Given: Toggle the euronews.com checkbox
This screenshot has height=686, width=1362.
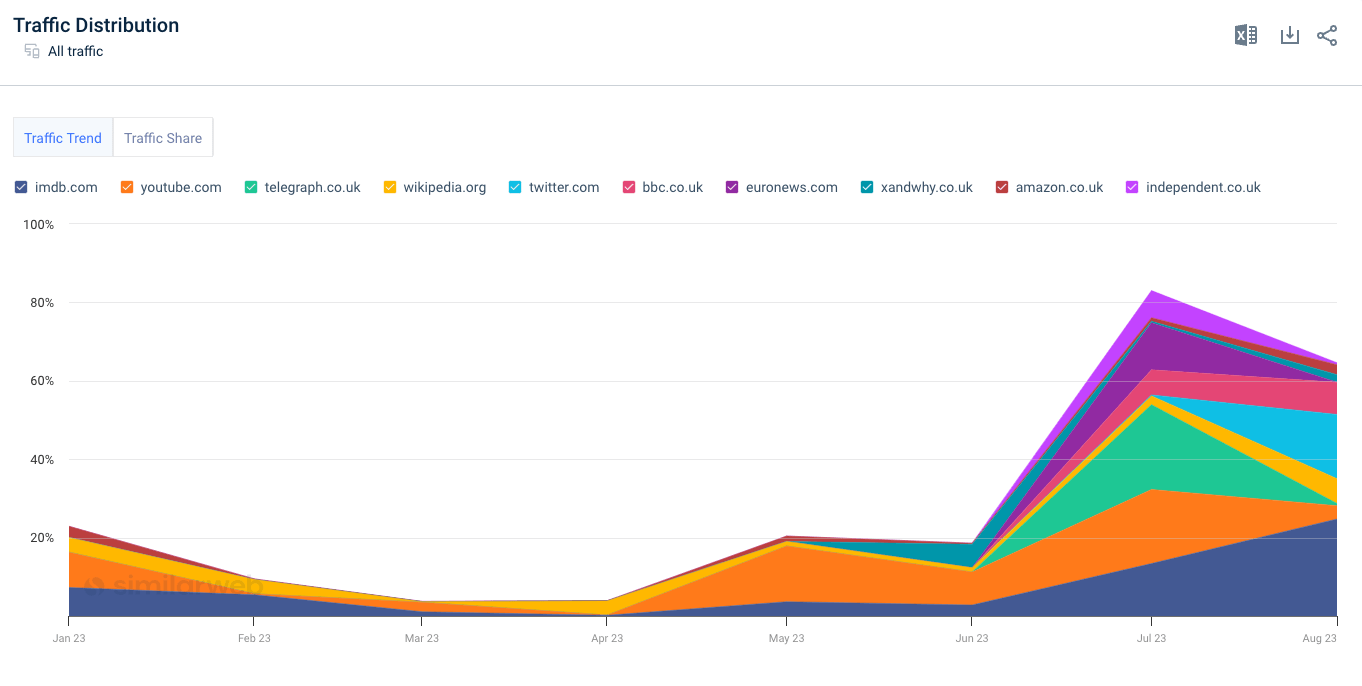Looking at the screenshot, I should pyautogui.click(x=732, y=186).
